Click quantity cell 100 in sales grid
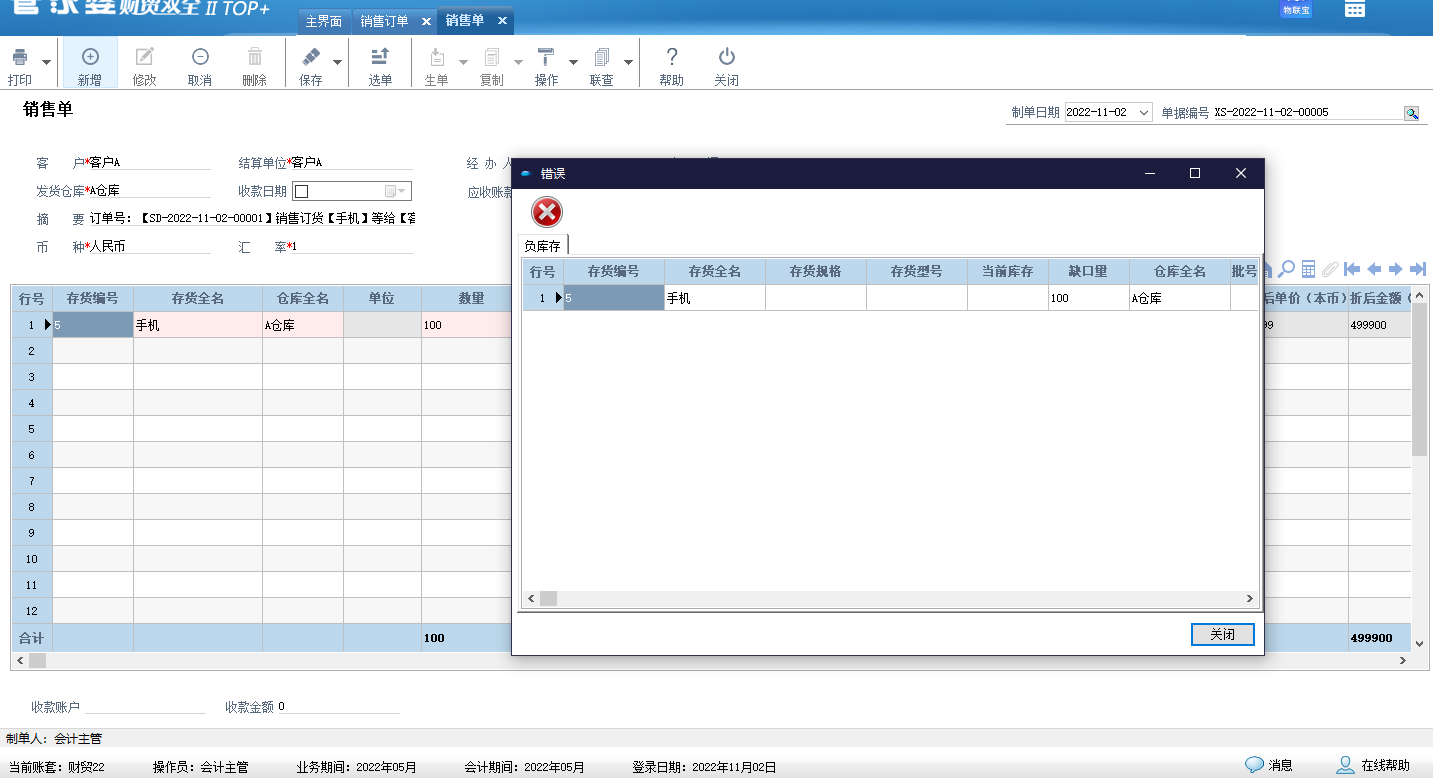Screen dimensions: 1433x778 coord(467,325)
